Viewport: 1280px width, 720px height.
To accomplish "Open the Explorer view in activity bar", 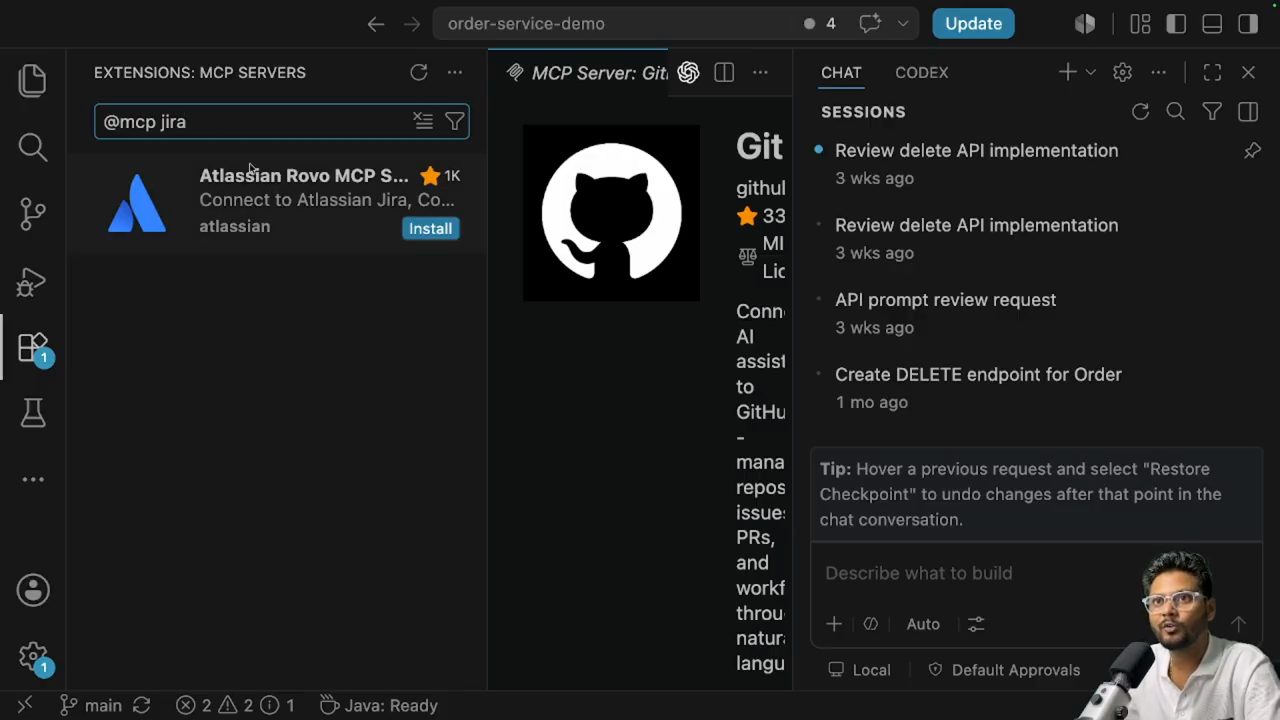I will [33, 81].
